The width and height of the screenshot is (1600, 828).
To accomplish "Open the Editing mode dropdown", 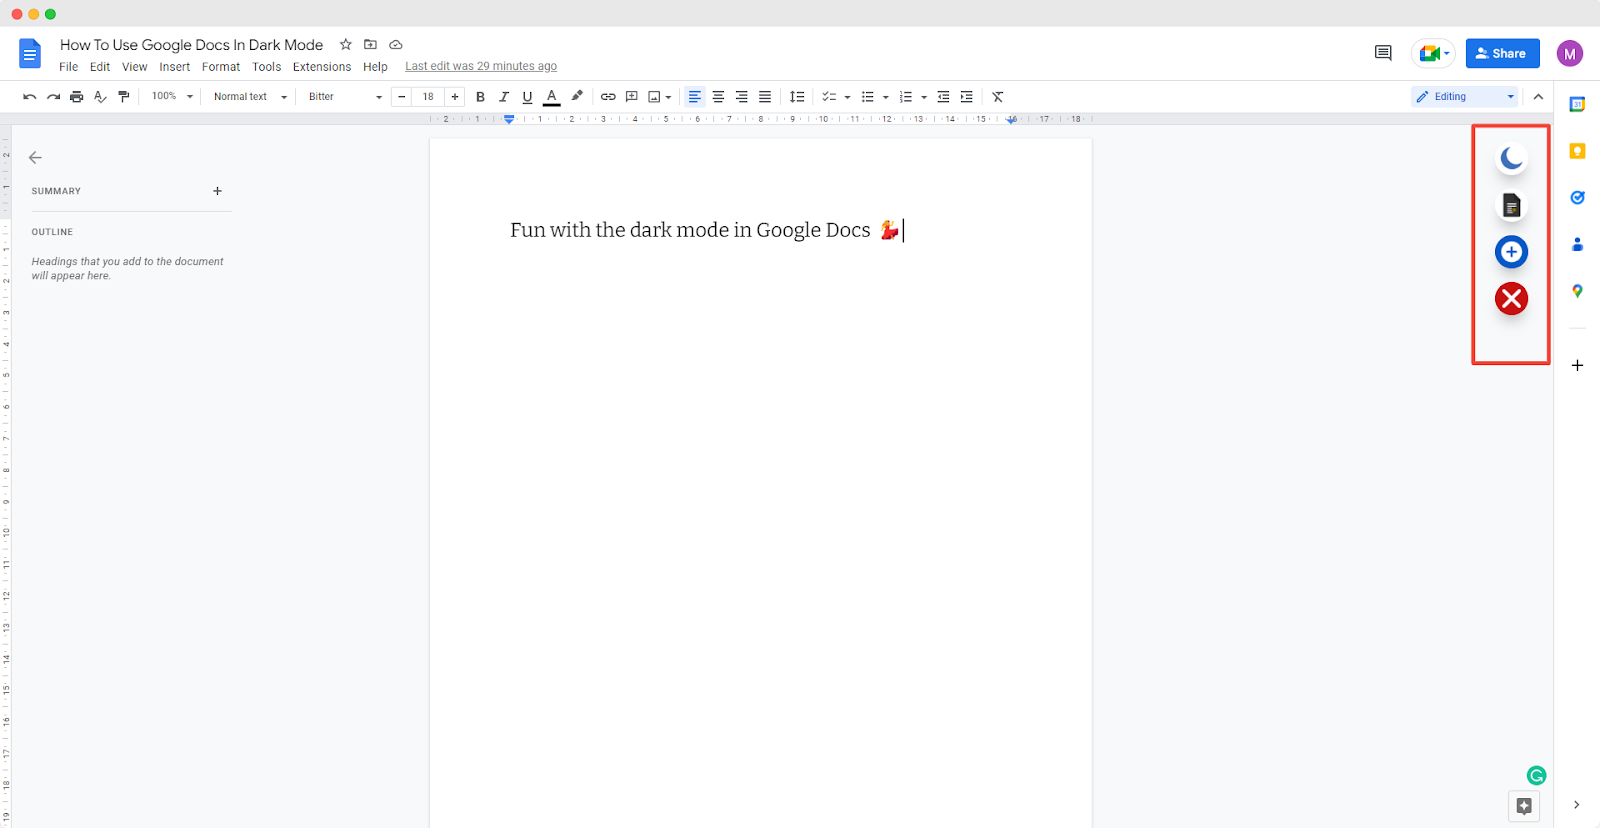I will pyautogui.click(x=1465, y=97).
